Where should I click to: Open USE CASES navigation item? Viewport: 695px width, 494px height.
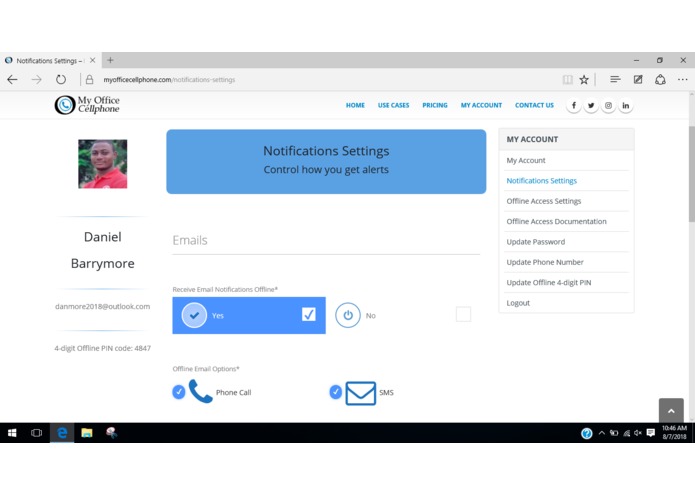(393, 105)
